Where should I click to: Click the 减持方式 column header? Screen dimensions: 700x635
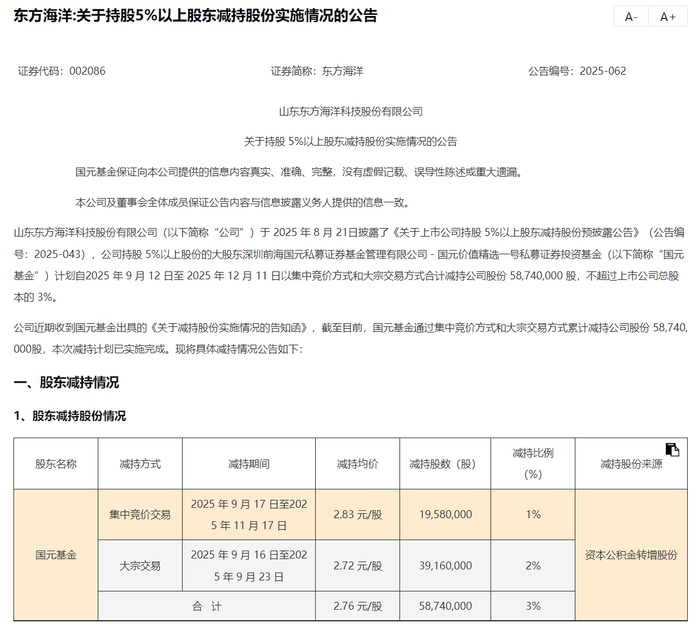pos(140,464)
